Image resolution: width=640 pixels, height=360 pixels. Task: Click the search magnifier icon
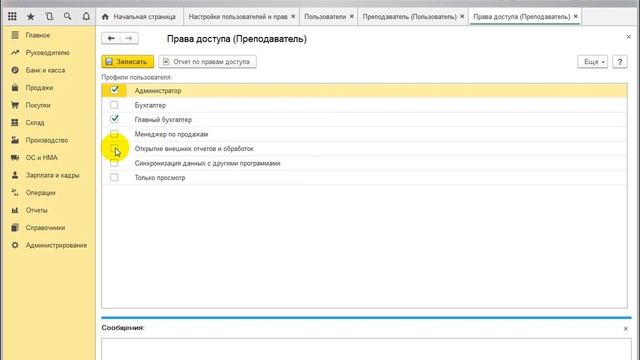(x=68, y=16)
